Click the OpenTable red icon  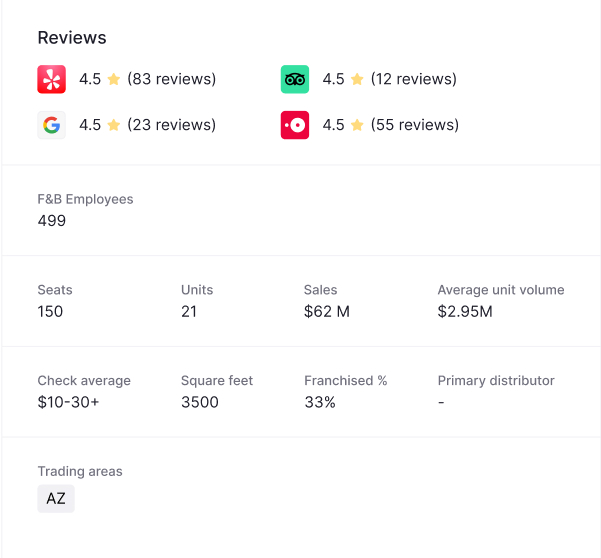click(295, 125)
